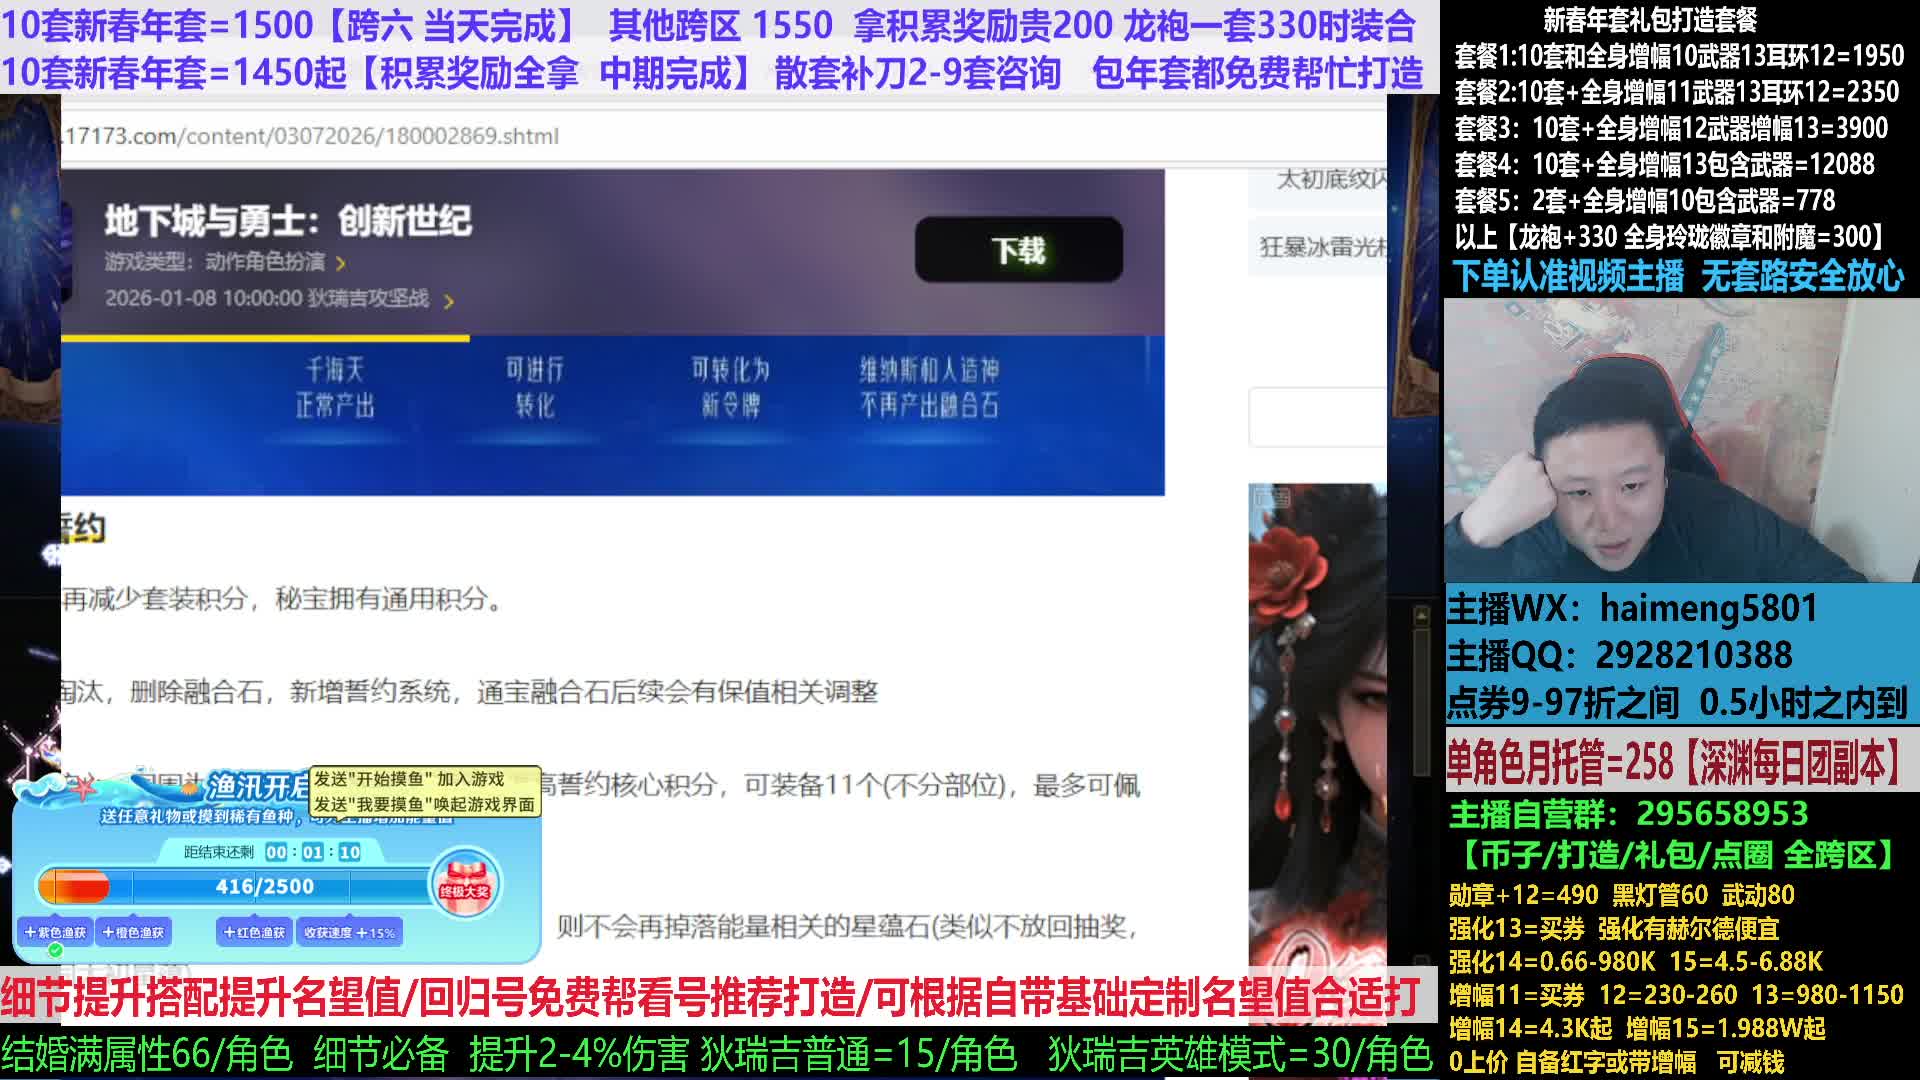The width and height of the screenshot is (1920, 1080).
Task: Click the 终极大奖 gift box icon
Action: (x=464, y=884)
